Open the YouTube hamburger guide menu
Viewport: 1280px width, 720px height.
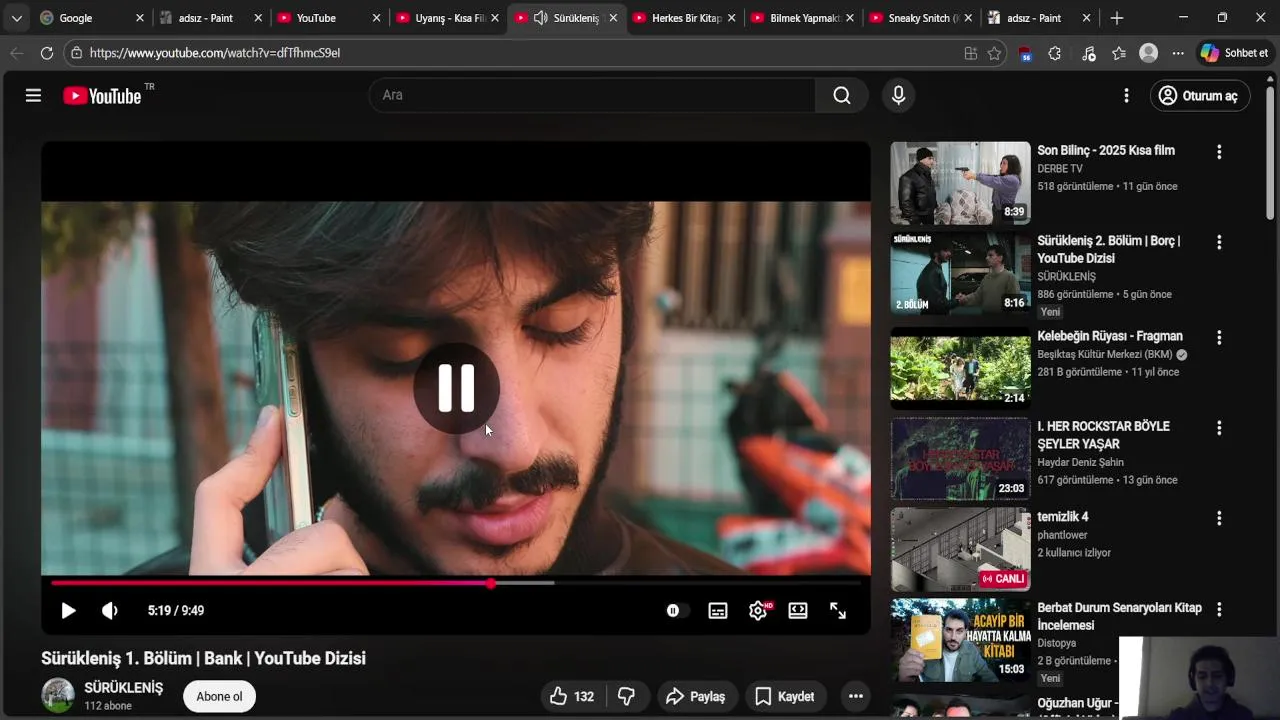tap(33, 95)
